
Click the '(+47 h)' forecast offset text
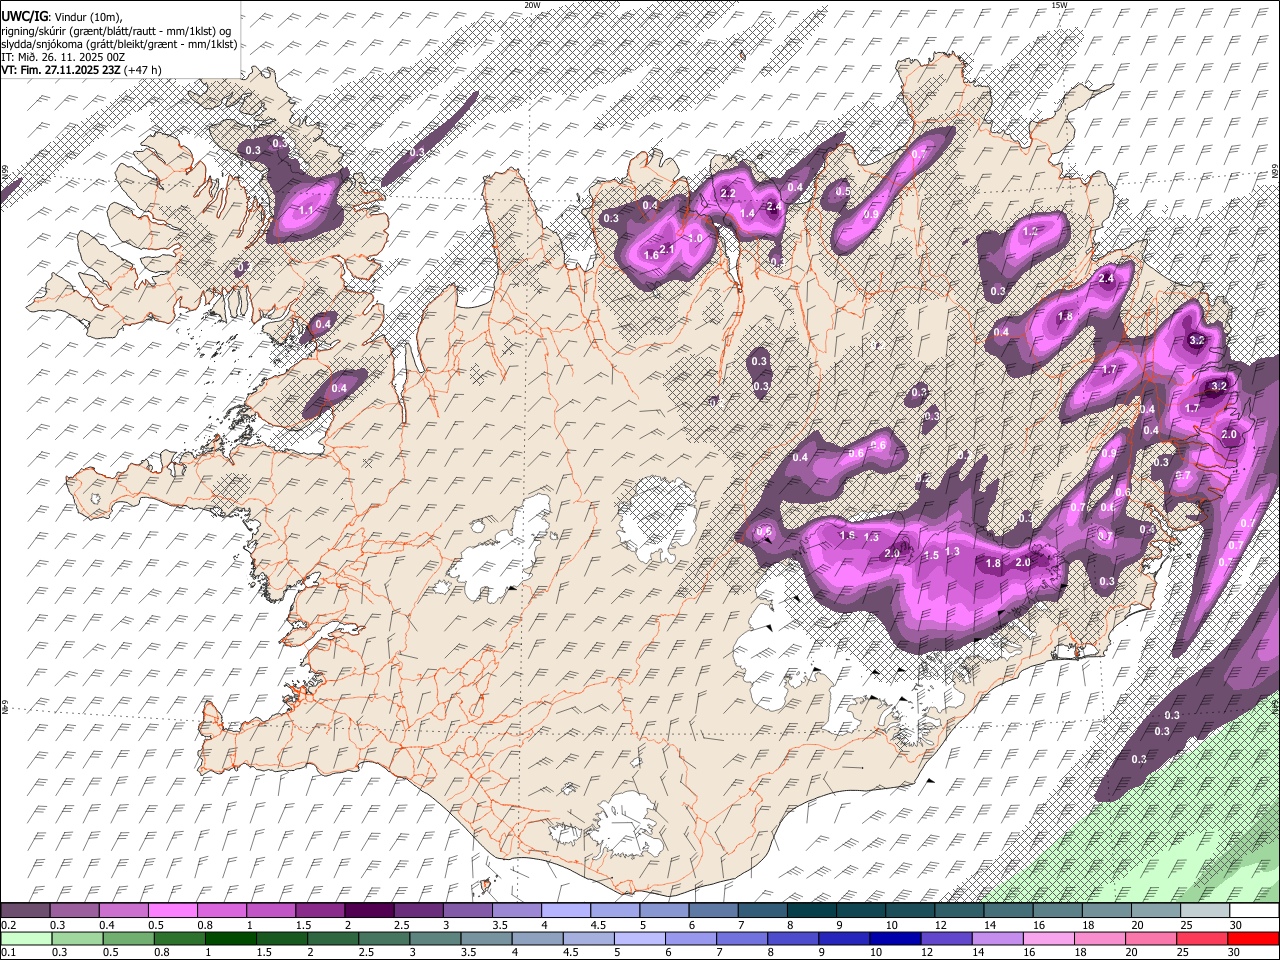coord(143,70)
